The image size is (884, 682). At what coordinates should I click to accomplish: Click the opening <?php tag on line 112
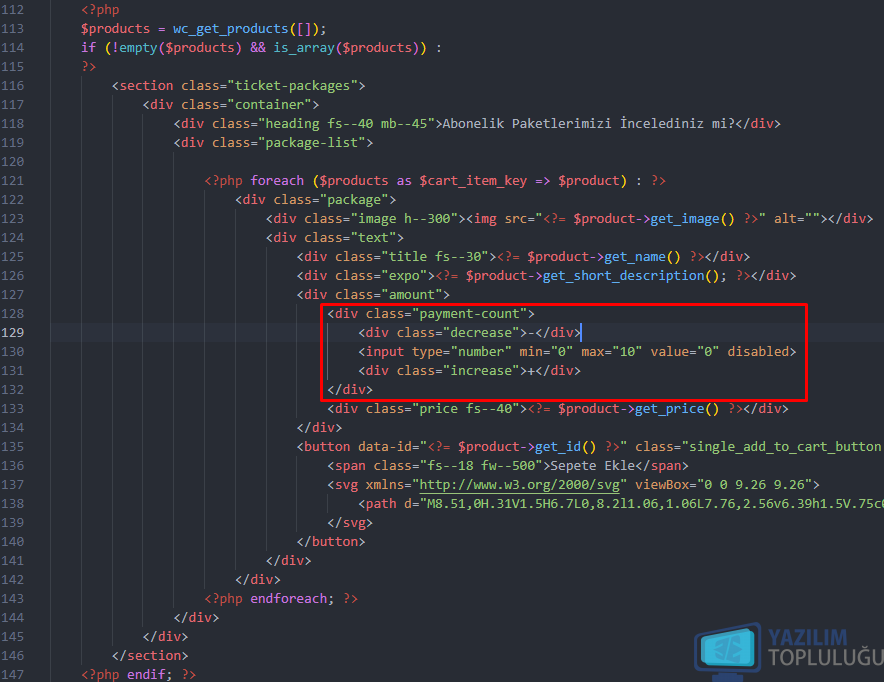coord(100,10)
